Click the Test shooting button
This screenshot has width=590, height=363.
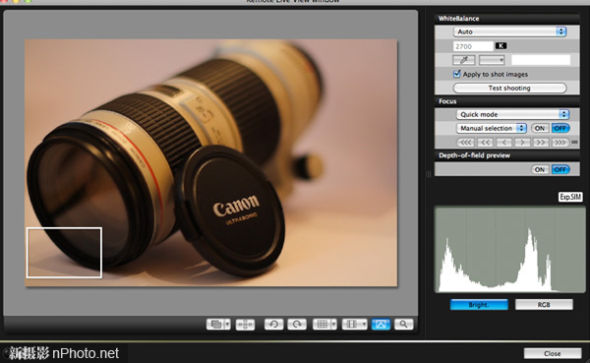[509, 88]
